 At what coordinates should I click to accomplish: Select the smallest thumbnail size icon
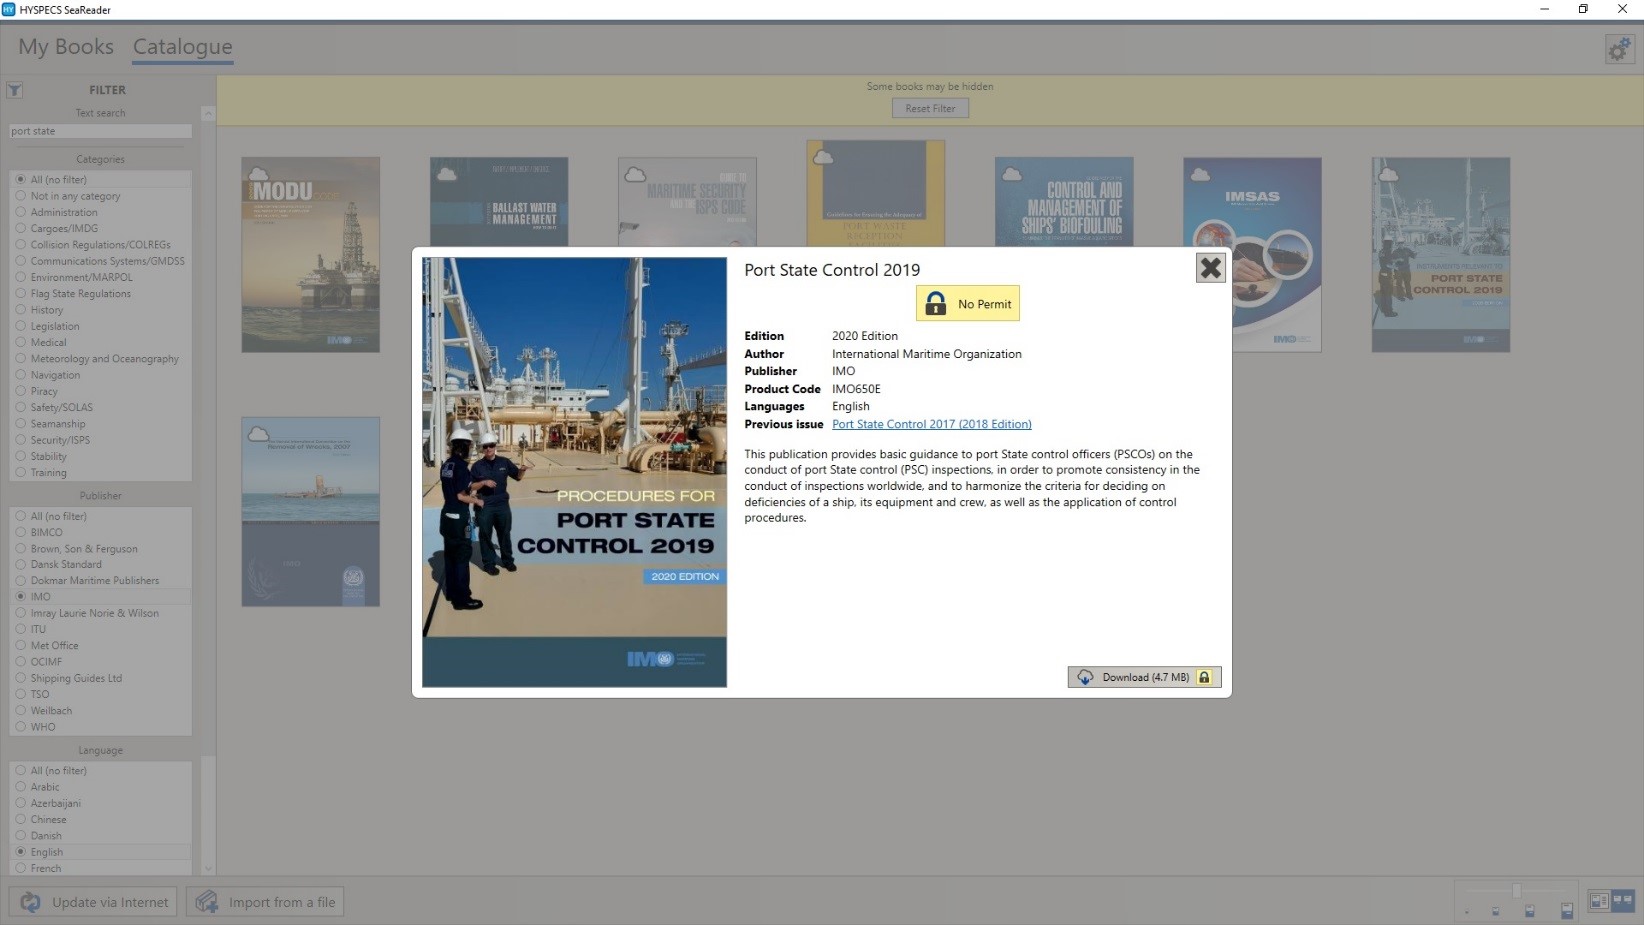point(1467,912)
